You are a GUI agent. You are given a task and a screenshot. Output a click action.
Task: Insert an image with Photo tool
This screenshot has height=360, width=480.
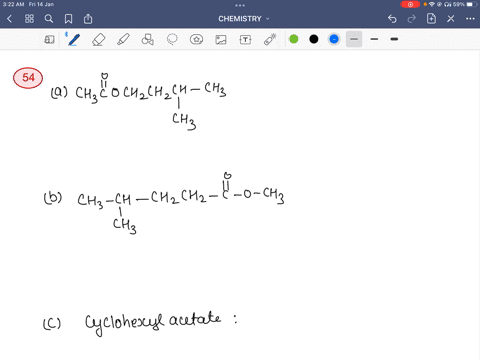click(221, 40)
